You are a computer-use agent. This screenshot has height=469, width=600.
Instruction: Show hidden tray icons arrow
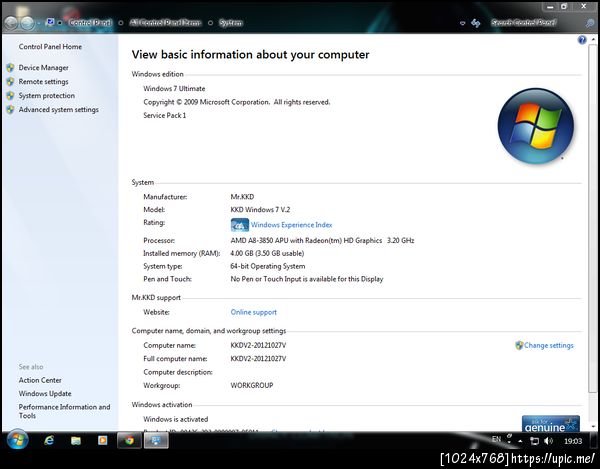520,441
